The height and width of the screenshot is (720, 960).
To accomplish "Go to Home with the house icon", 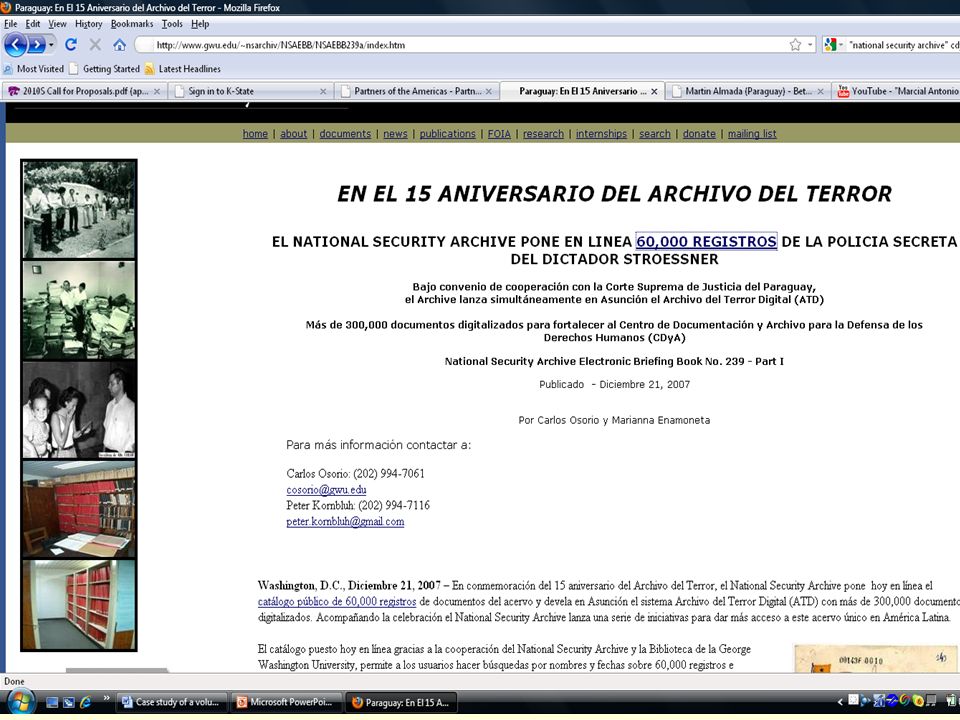I will 119,45.
